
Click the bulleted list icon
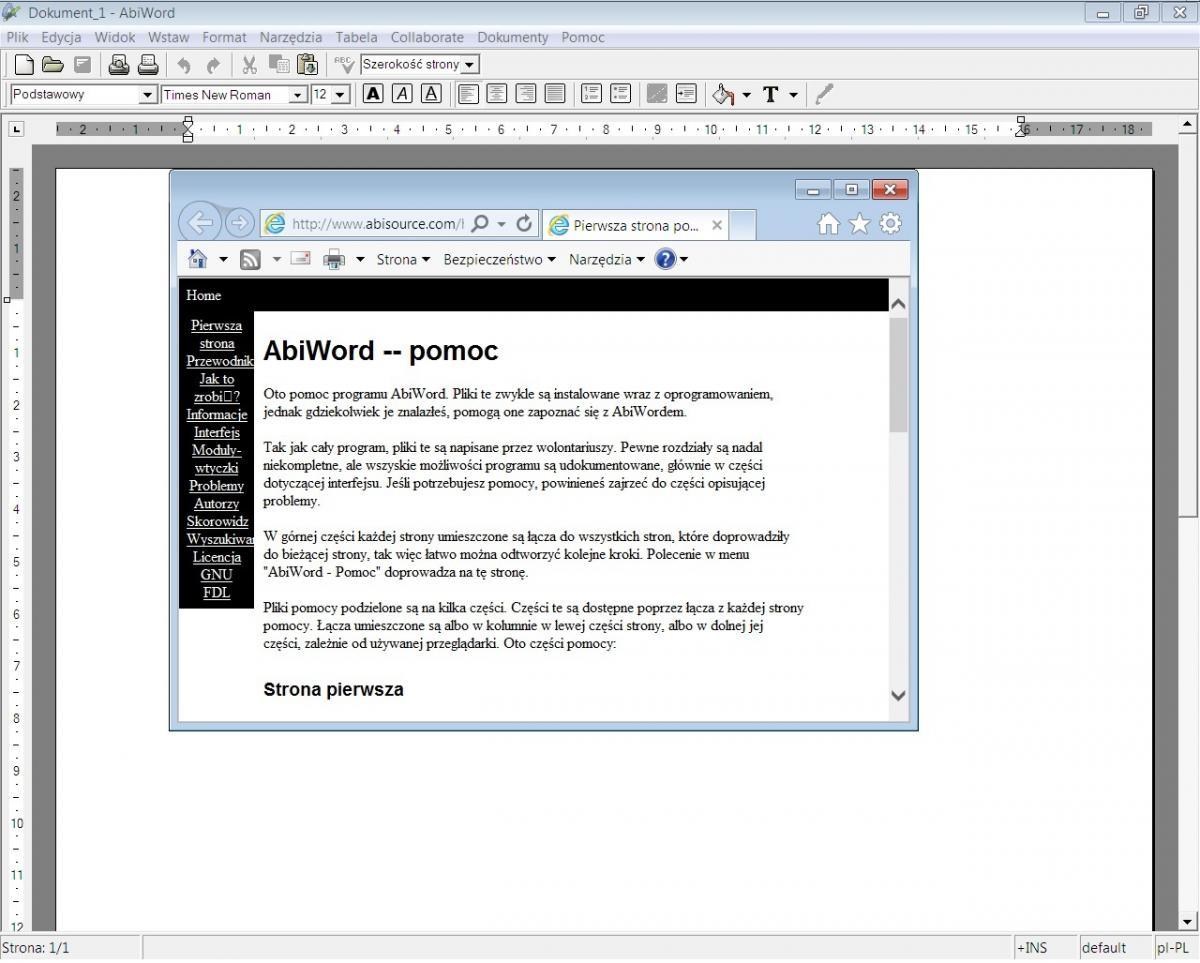point(621,94)
